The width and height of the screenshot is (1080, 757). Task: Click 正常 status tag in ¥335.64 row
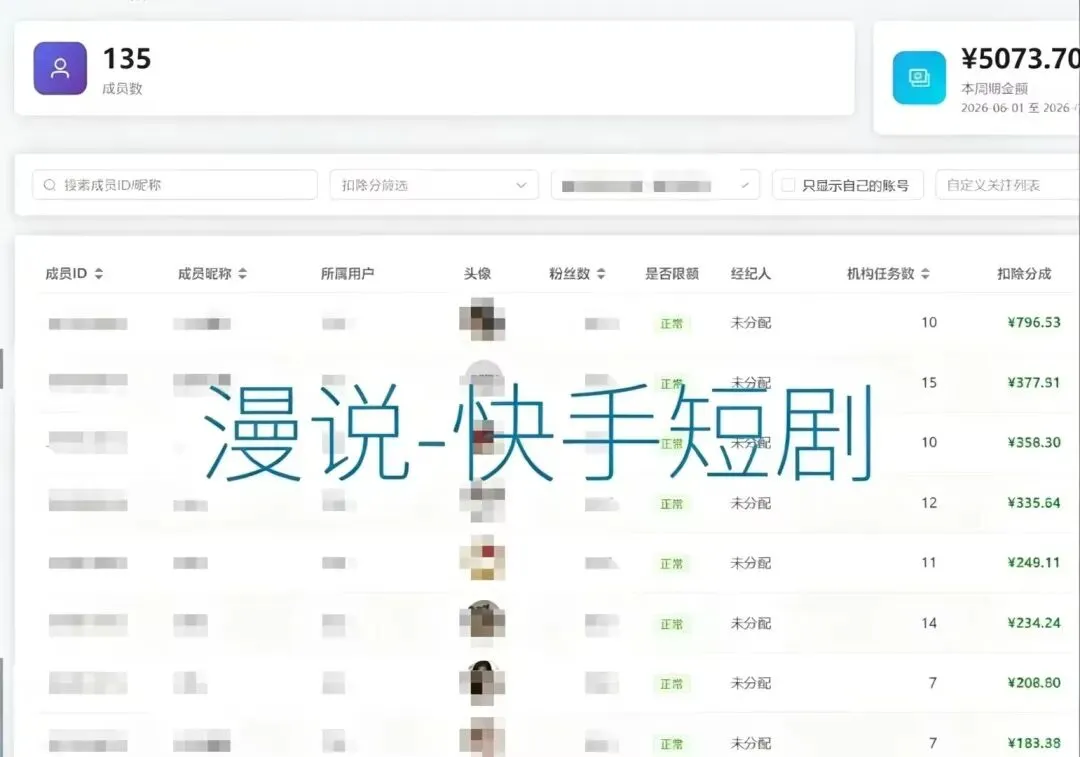coord(672,504)
